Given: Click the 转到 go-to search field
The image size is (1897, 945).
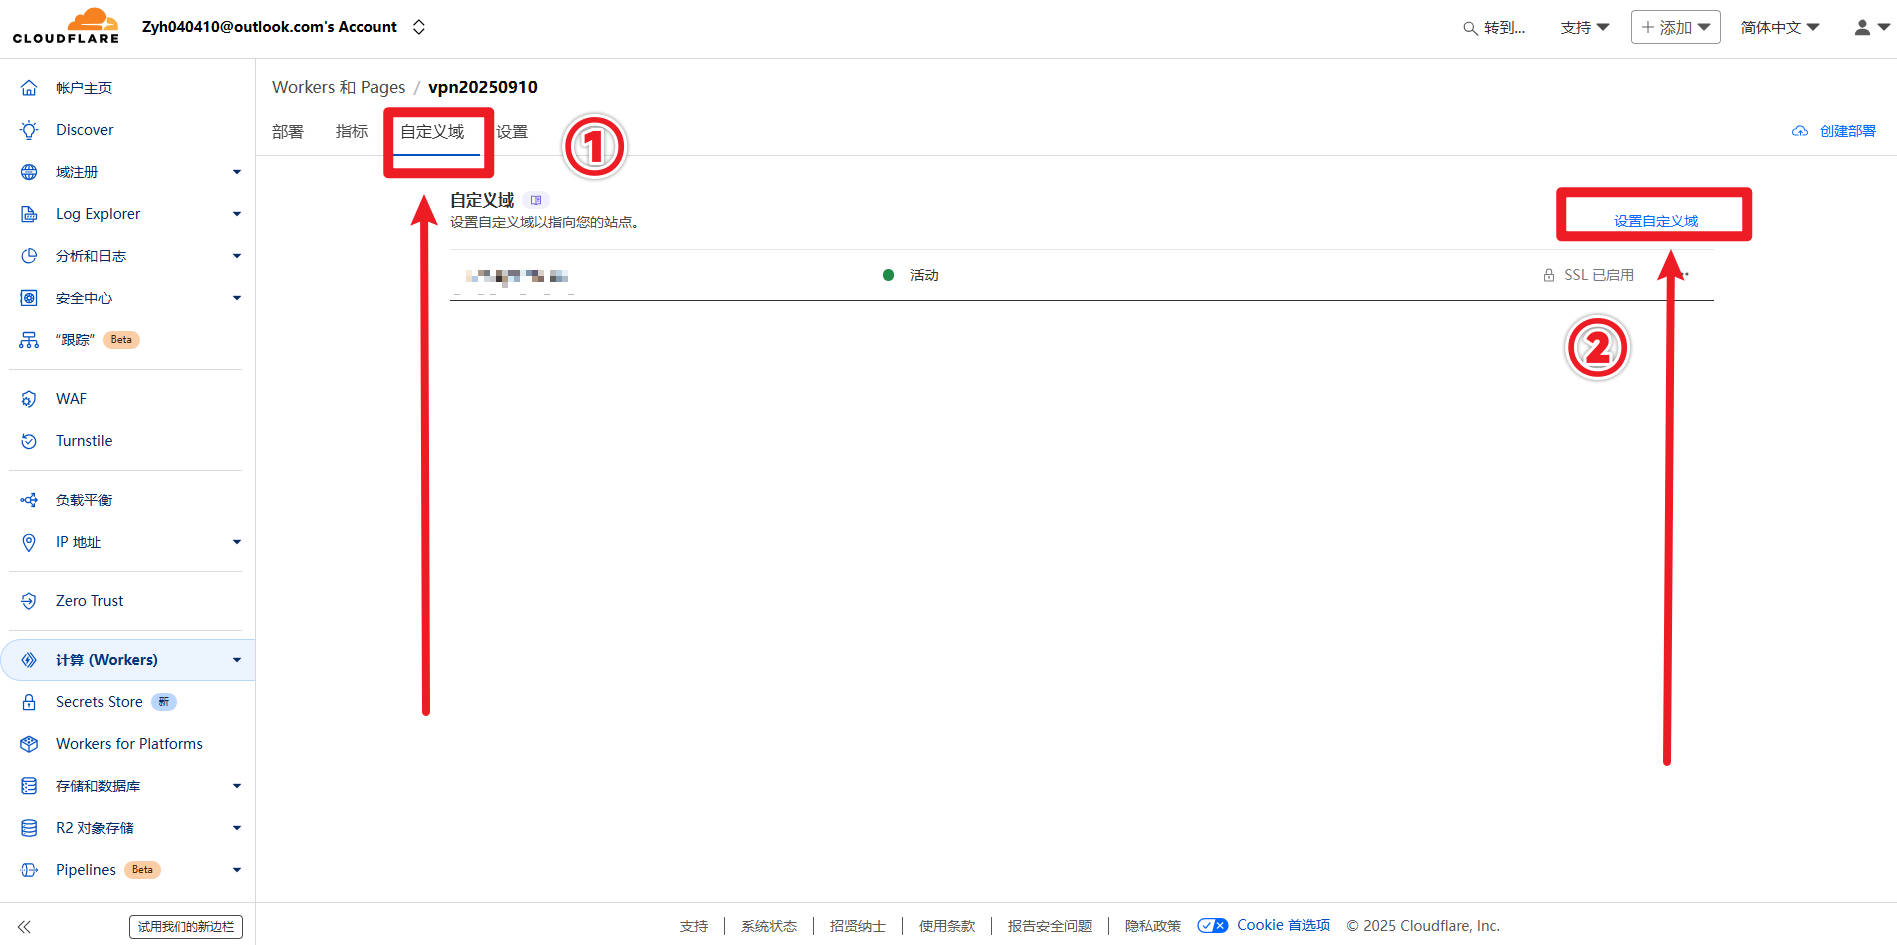Looking at the screenshot, I should [x=1495, y=28].
